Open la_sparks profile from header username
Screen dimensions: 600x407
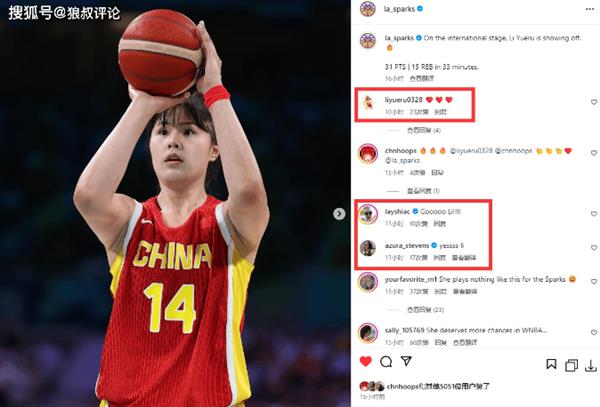pos(399,9)
